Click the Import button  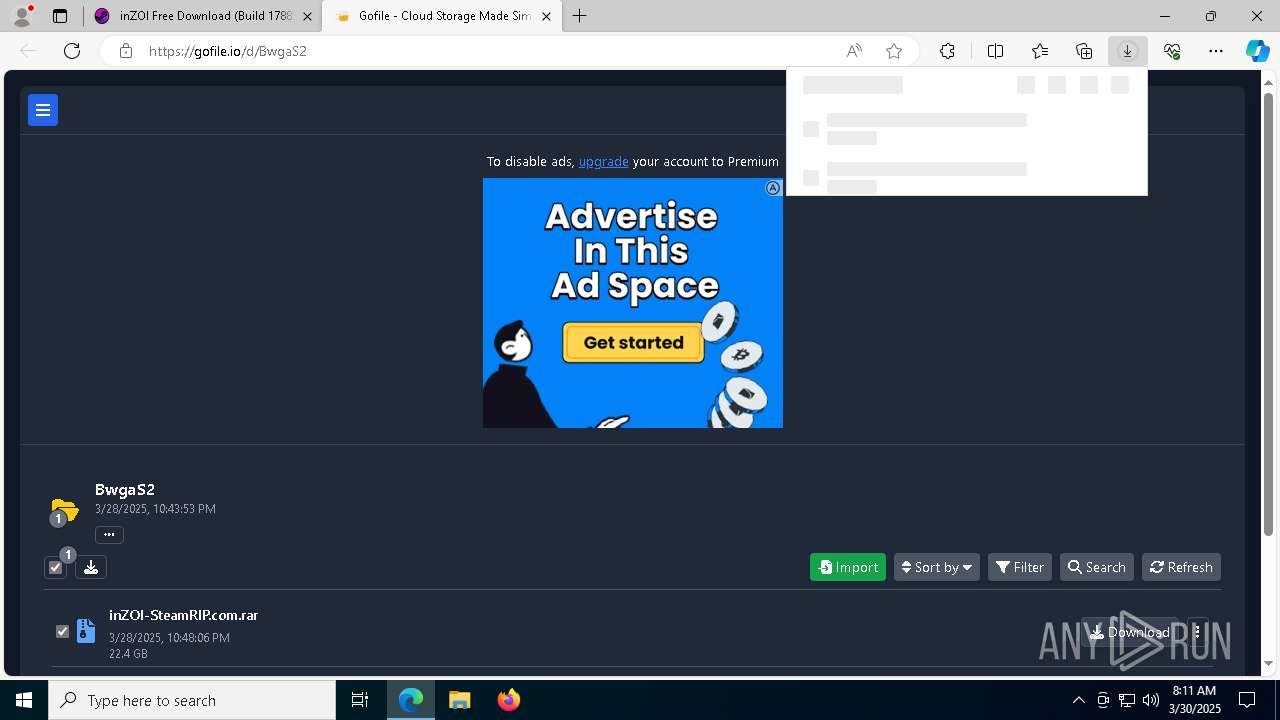pos(848,567)
